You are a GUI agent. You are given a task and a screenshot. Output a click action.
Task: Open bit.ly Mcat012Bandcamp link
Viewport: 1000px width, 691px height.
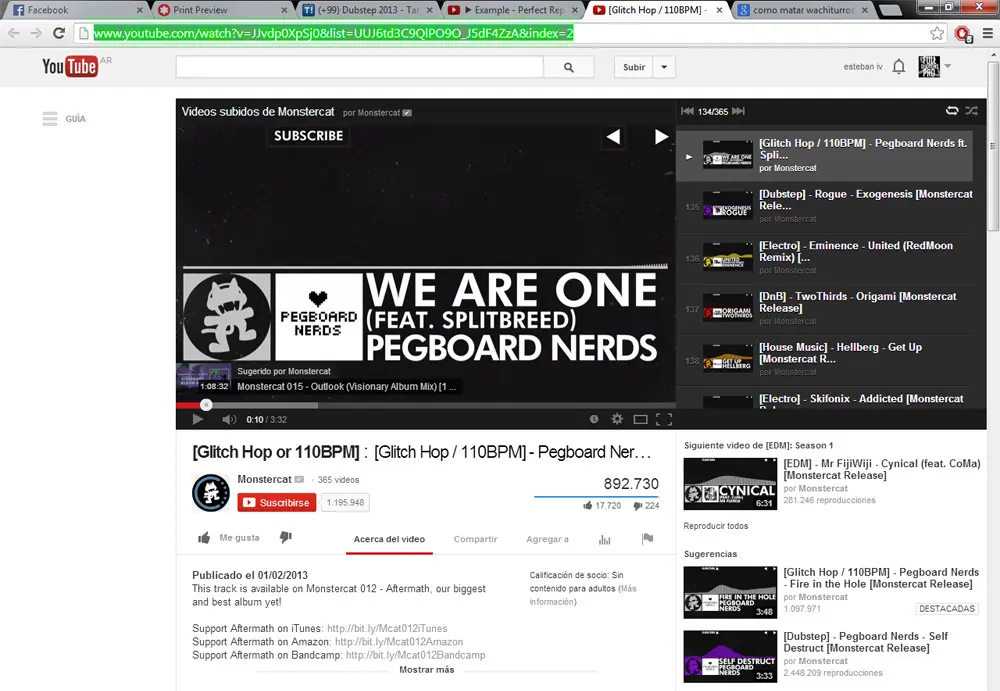click(415, 655)
